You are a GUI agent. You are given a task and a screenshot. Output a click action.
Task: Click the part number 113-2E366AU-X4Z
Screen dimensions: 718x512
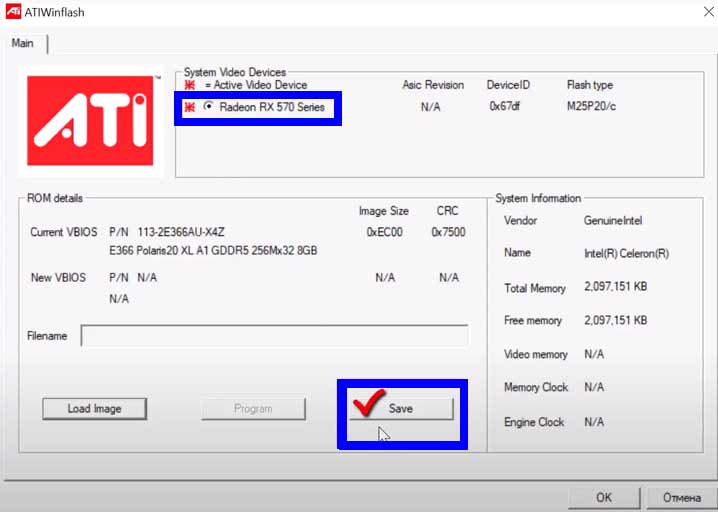pyautogui.click(x=181, y=232)
